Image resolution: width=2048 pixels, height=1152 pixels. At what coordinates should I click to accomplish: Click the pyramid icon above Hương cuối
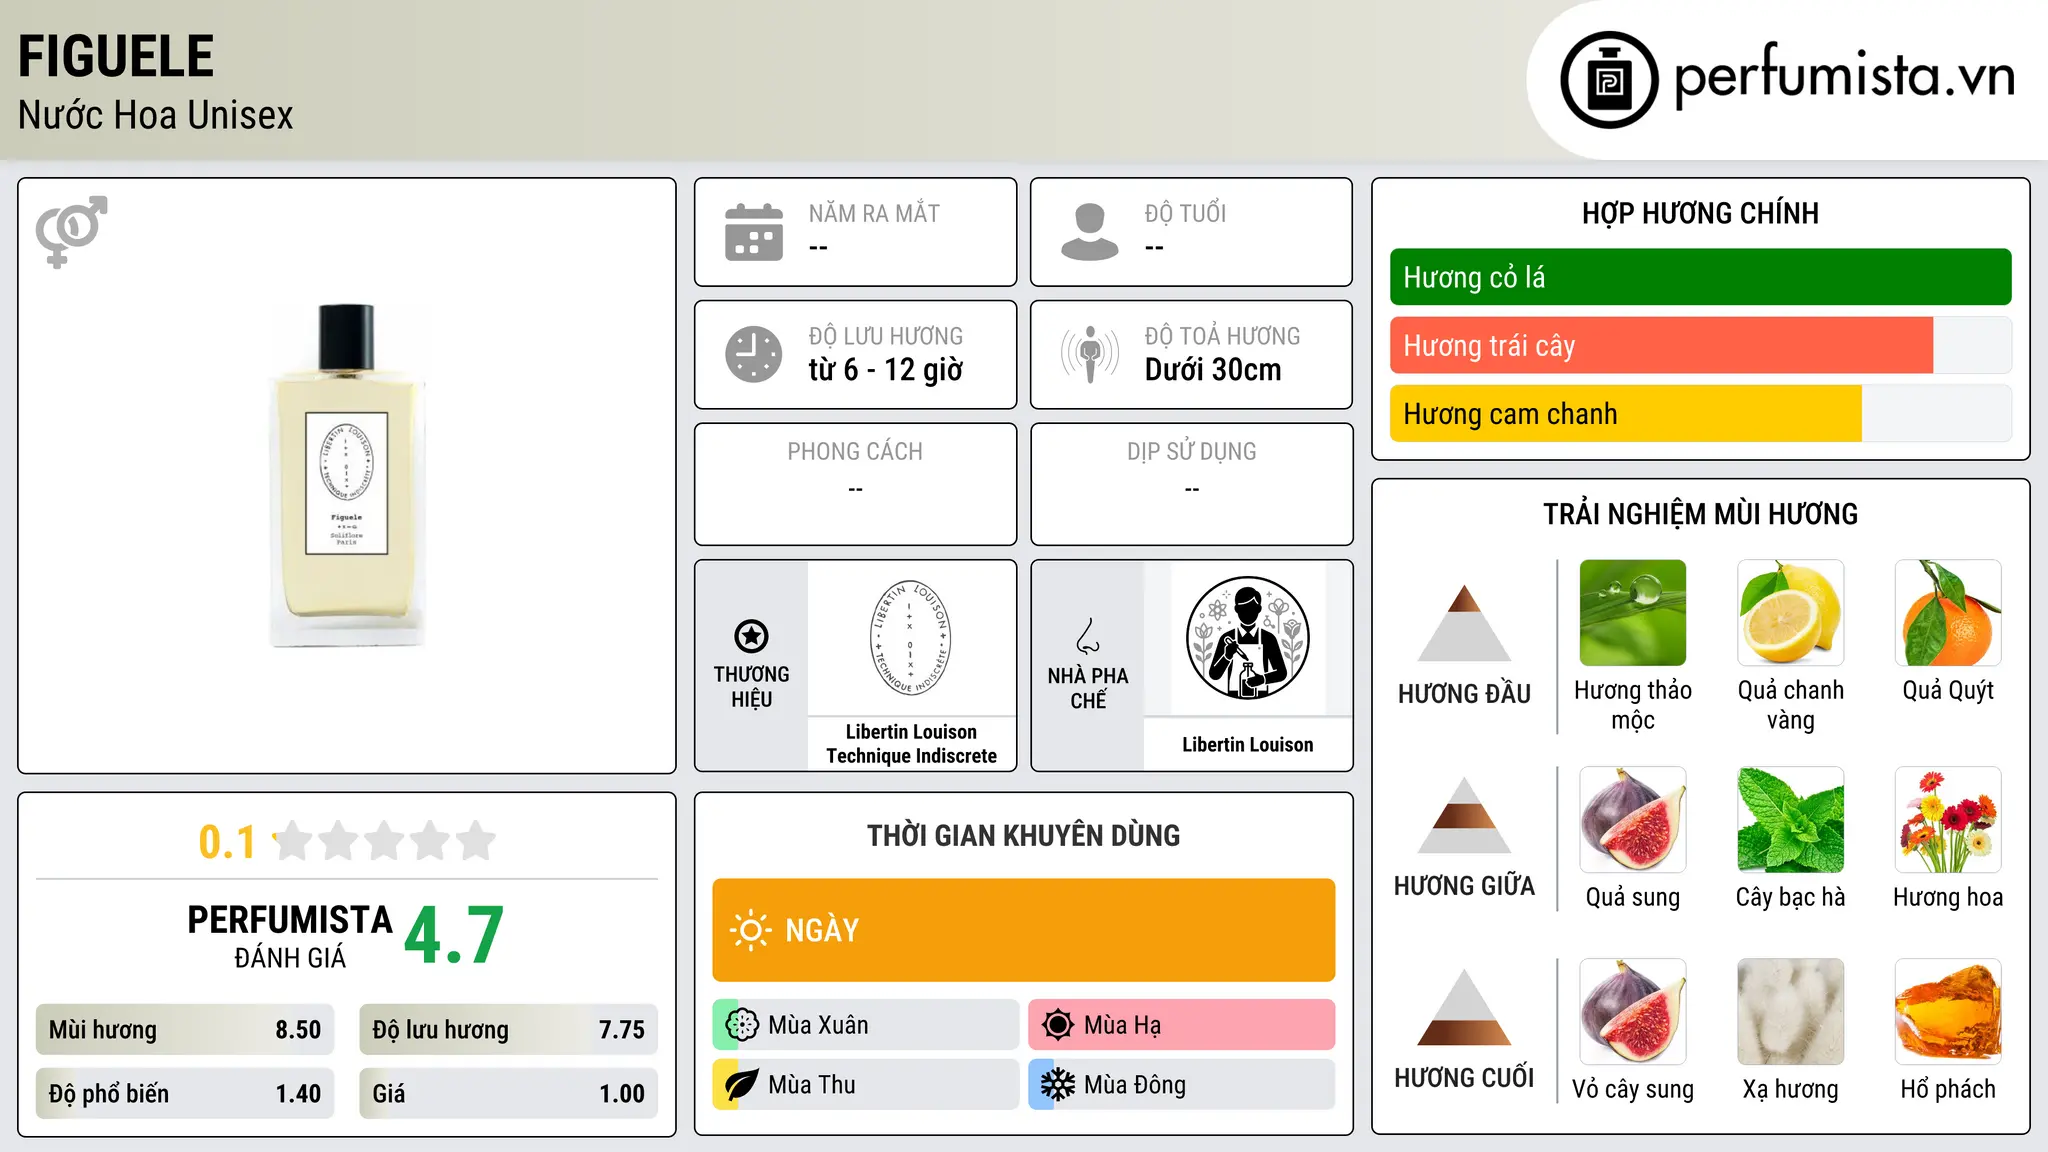[x=1464, y=1007]
